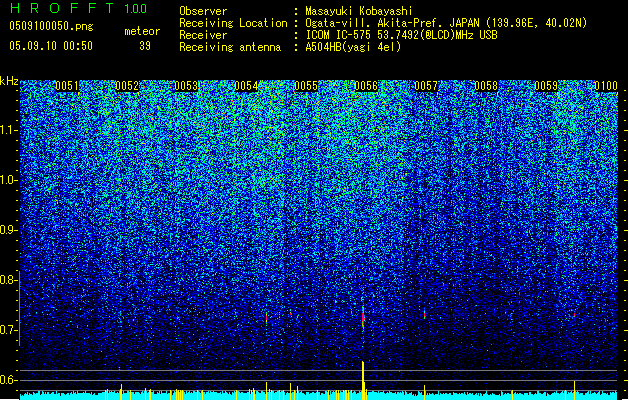This screenshot has width=629, height=400.
Task: Select the A504HB(yagi 4el) antenna text
Action: [353, 47]
